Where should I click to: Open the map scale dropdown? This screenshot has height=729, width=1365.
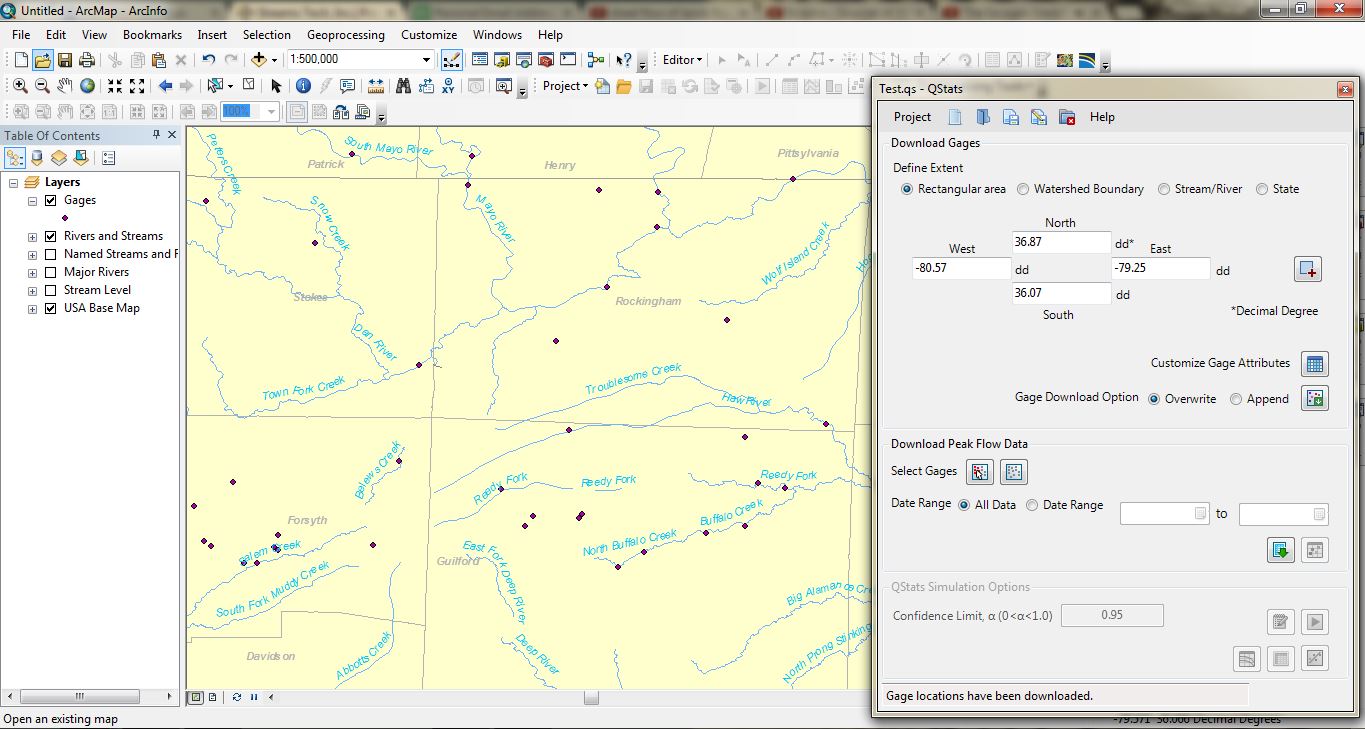point(427,60)
